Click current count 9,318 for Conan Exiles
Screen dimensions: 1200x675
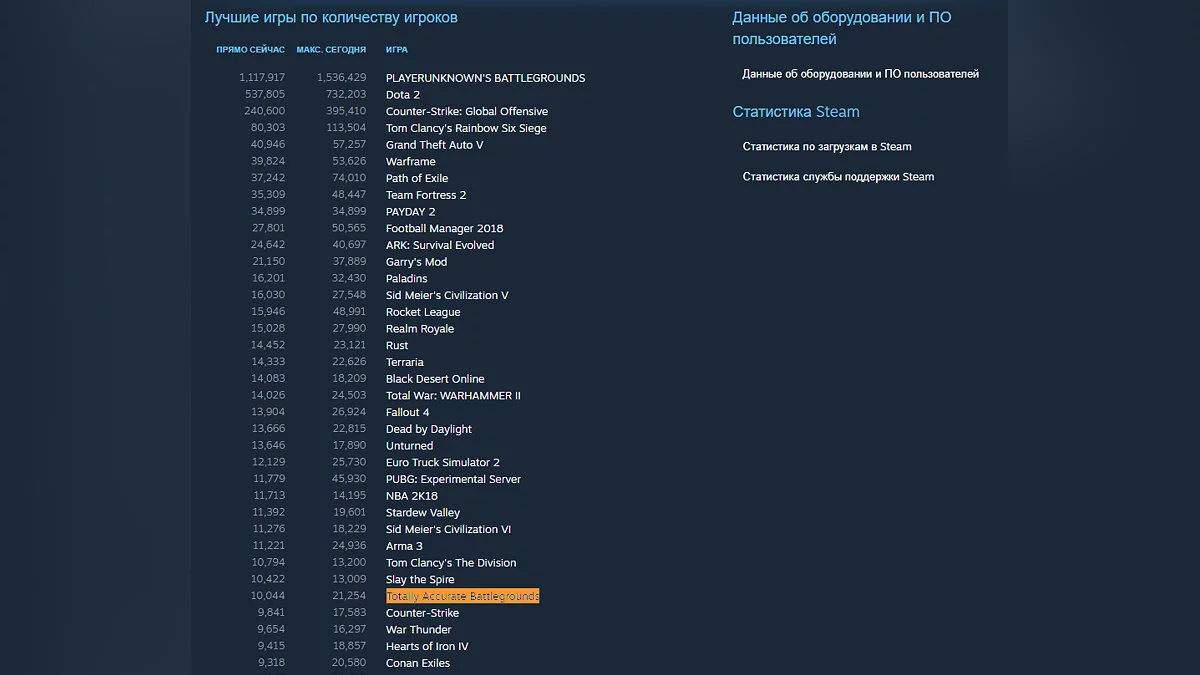tap(271, 663)
